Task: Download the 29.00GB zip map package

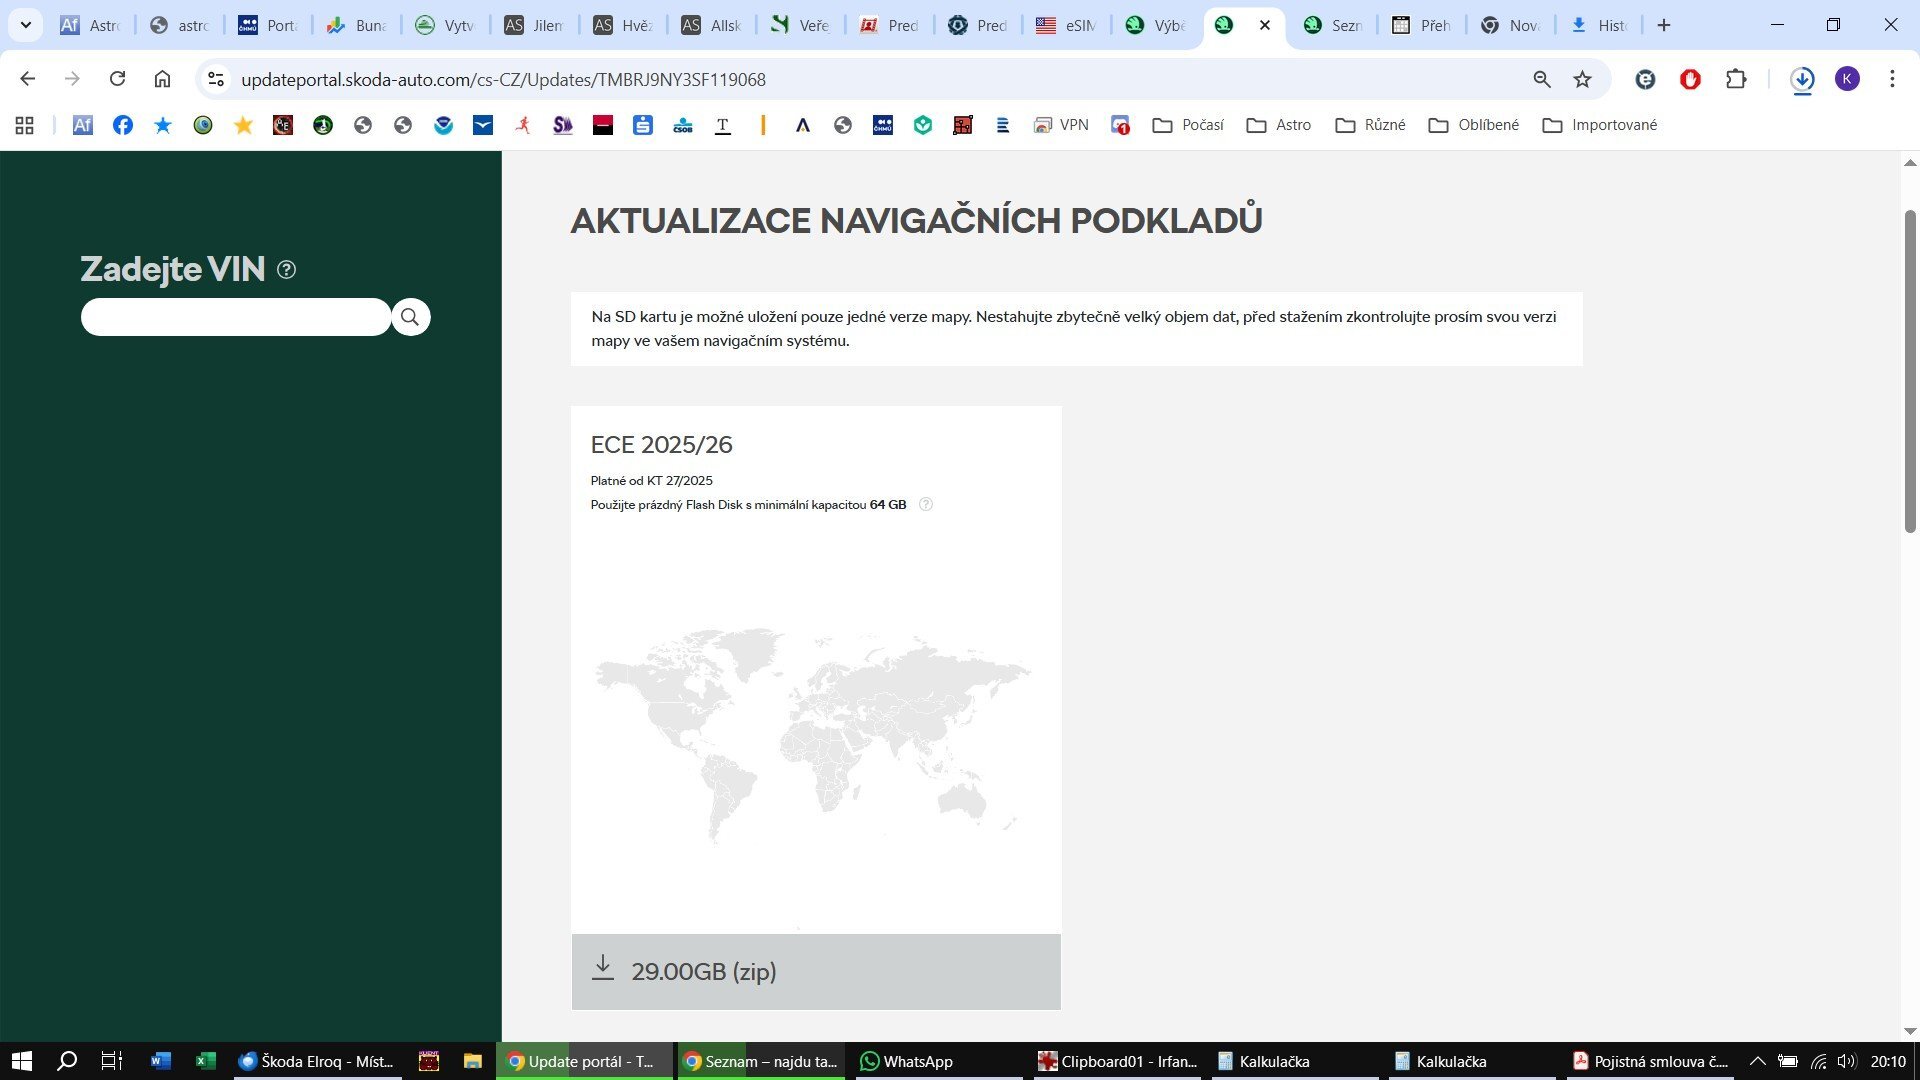Action: click(816, 971)
